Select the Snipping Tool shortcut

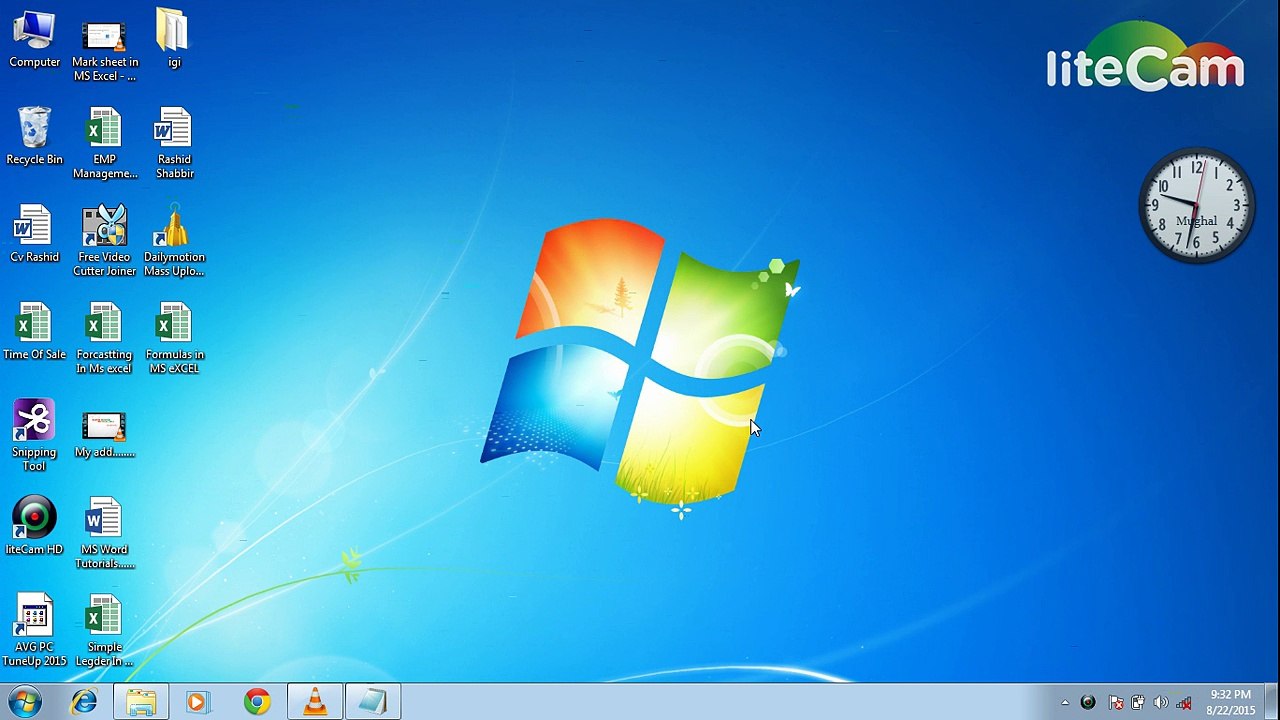[x=34, y=436]
